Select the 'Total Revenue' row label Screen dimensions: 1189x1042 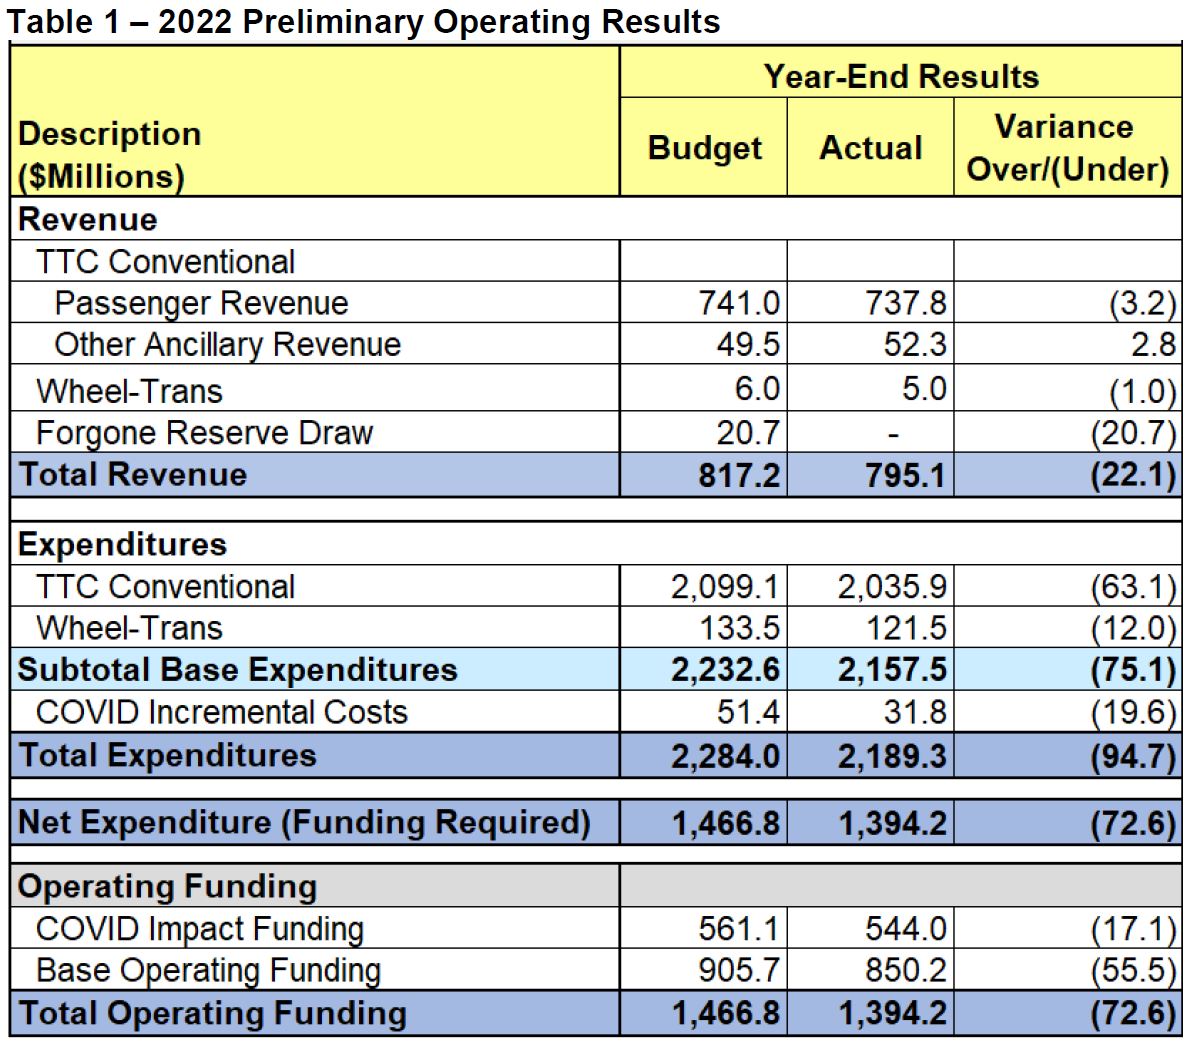coord(132,474)
